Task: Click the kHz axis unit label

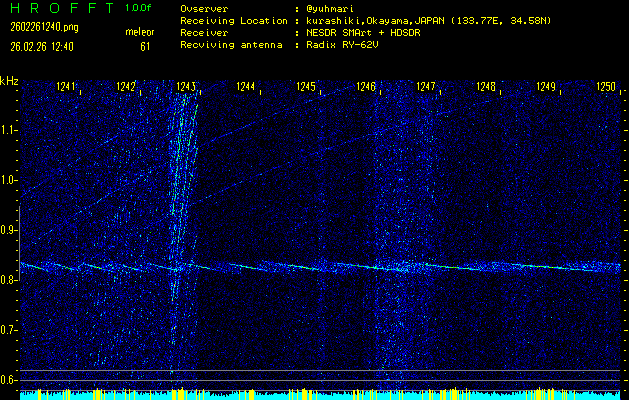Action: click(9, 81)
